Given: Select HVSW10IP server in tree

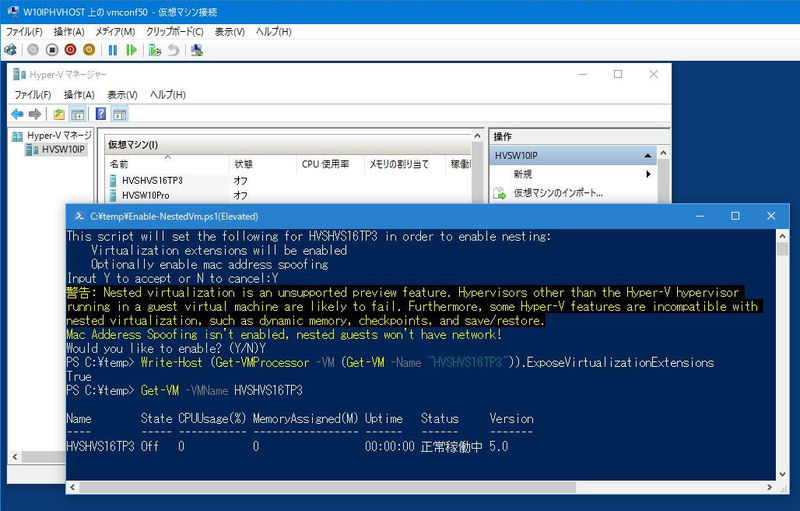Looking at the screenshot, I should [56, 149].
